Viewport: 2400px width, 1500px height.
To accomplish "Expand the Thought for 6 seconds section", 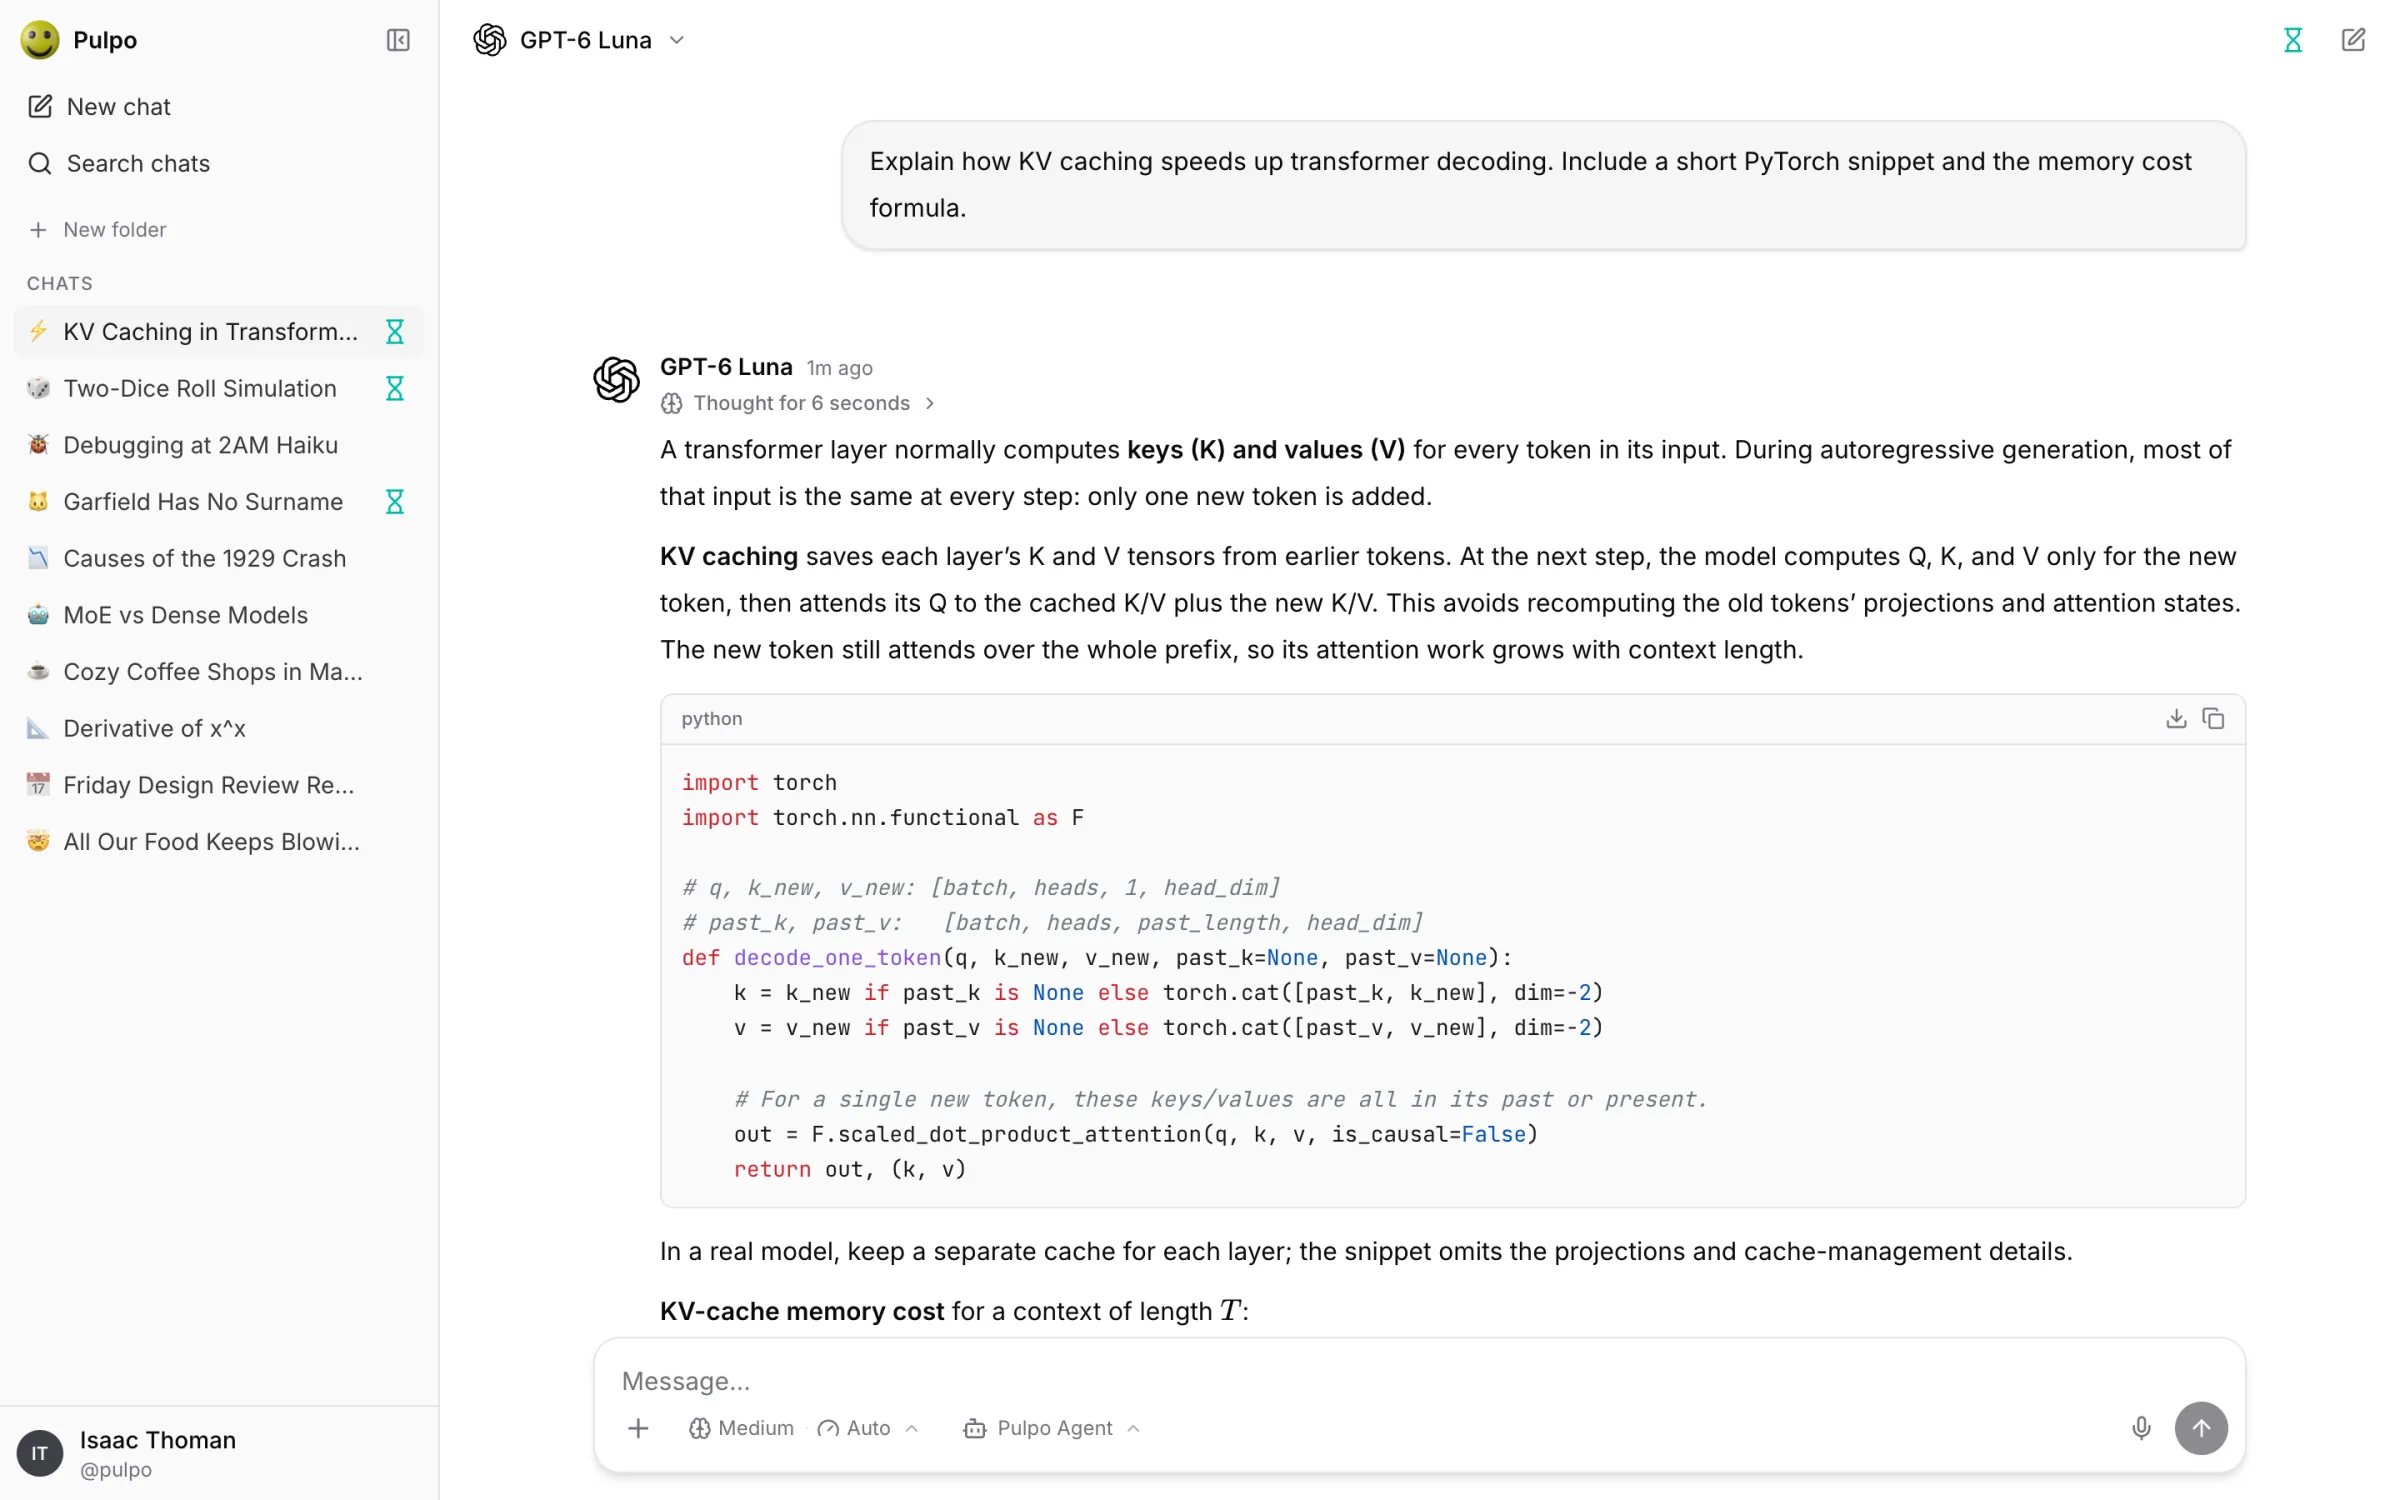I will click(x=800, y=403).
